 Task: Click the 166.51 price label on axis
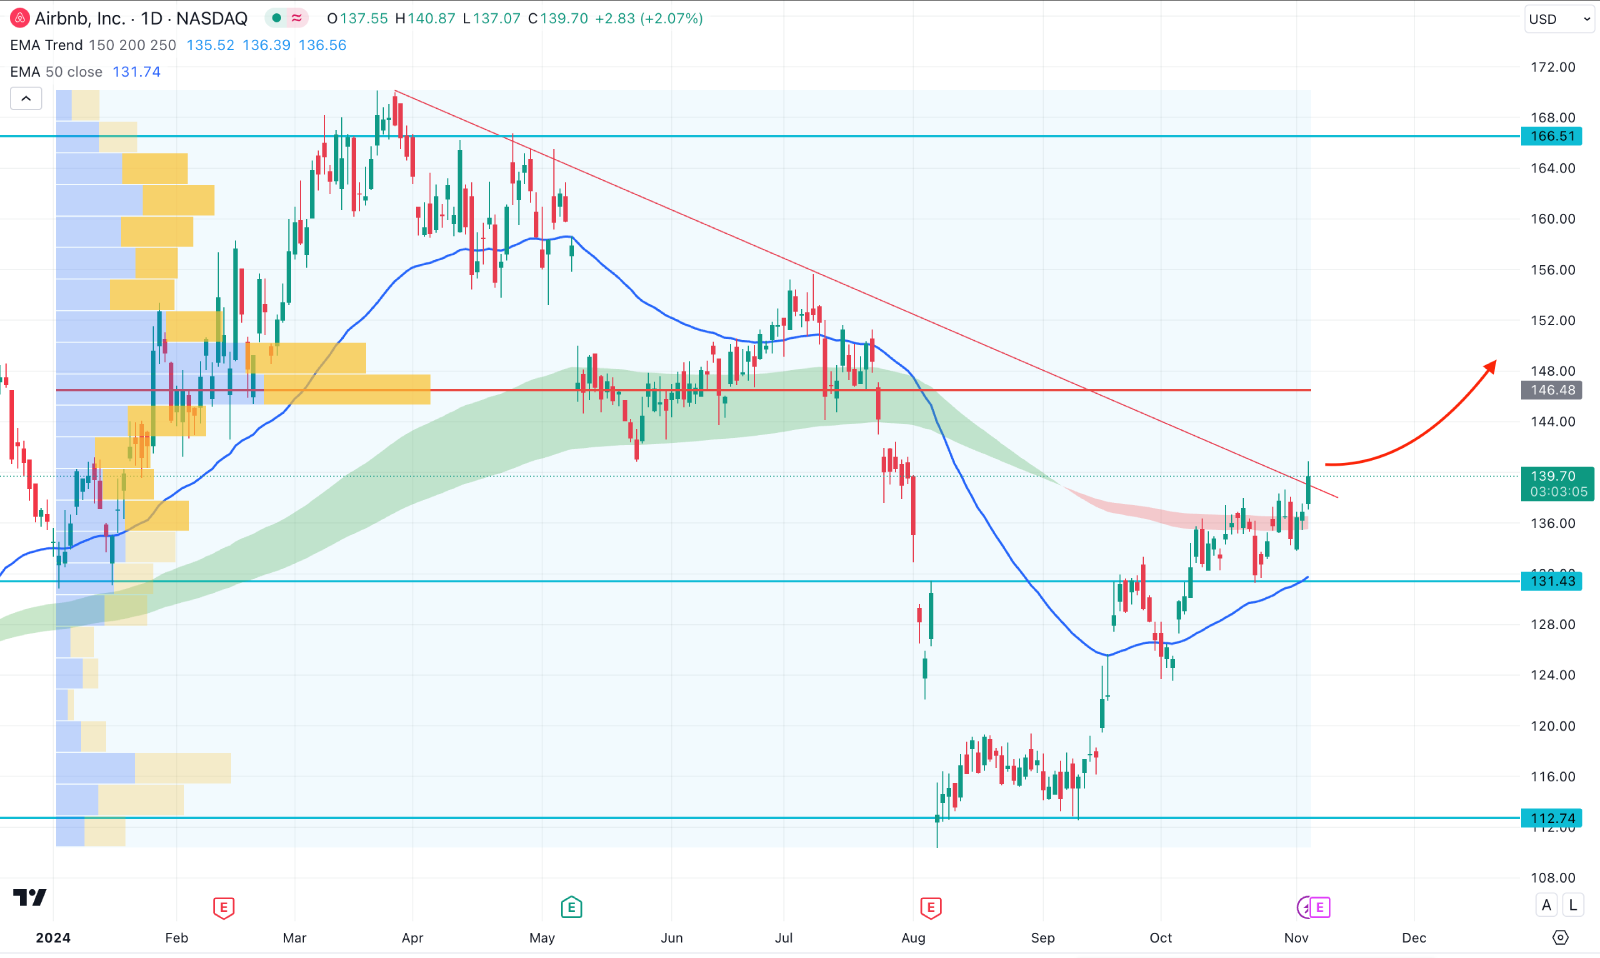click(1552, 136)
